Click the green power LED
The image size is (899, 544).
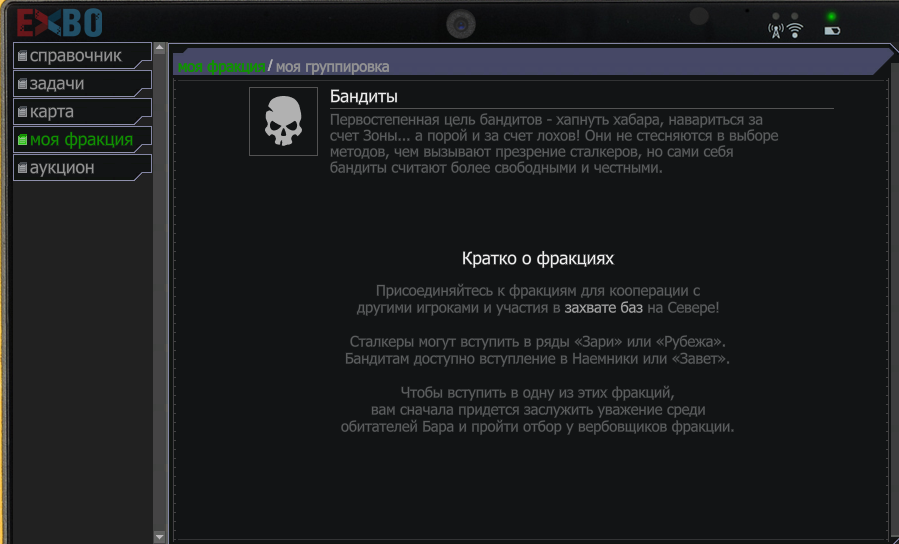click(x=831, y=16)
